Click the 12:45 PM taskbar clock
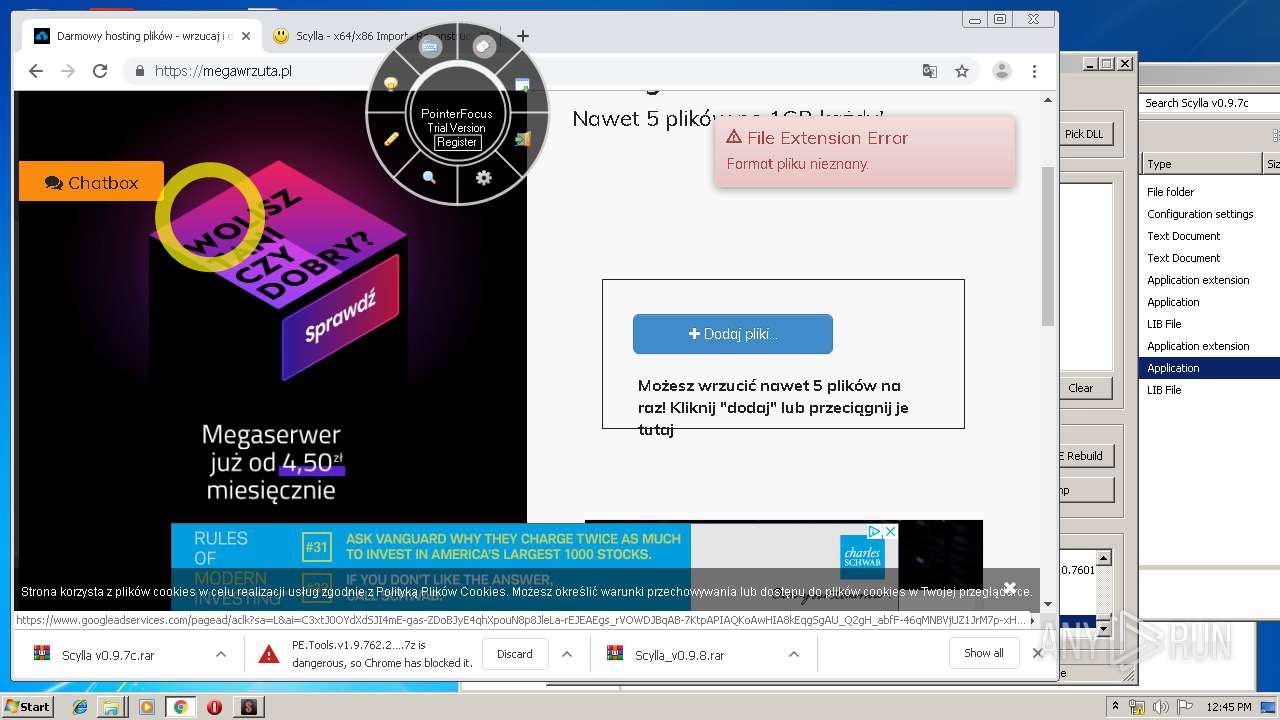This screenshot has width=1280, height=720. pyautogui.click(x=1229, y=707)
